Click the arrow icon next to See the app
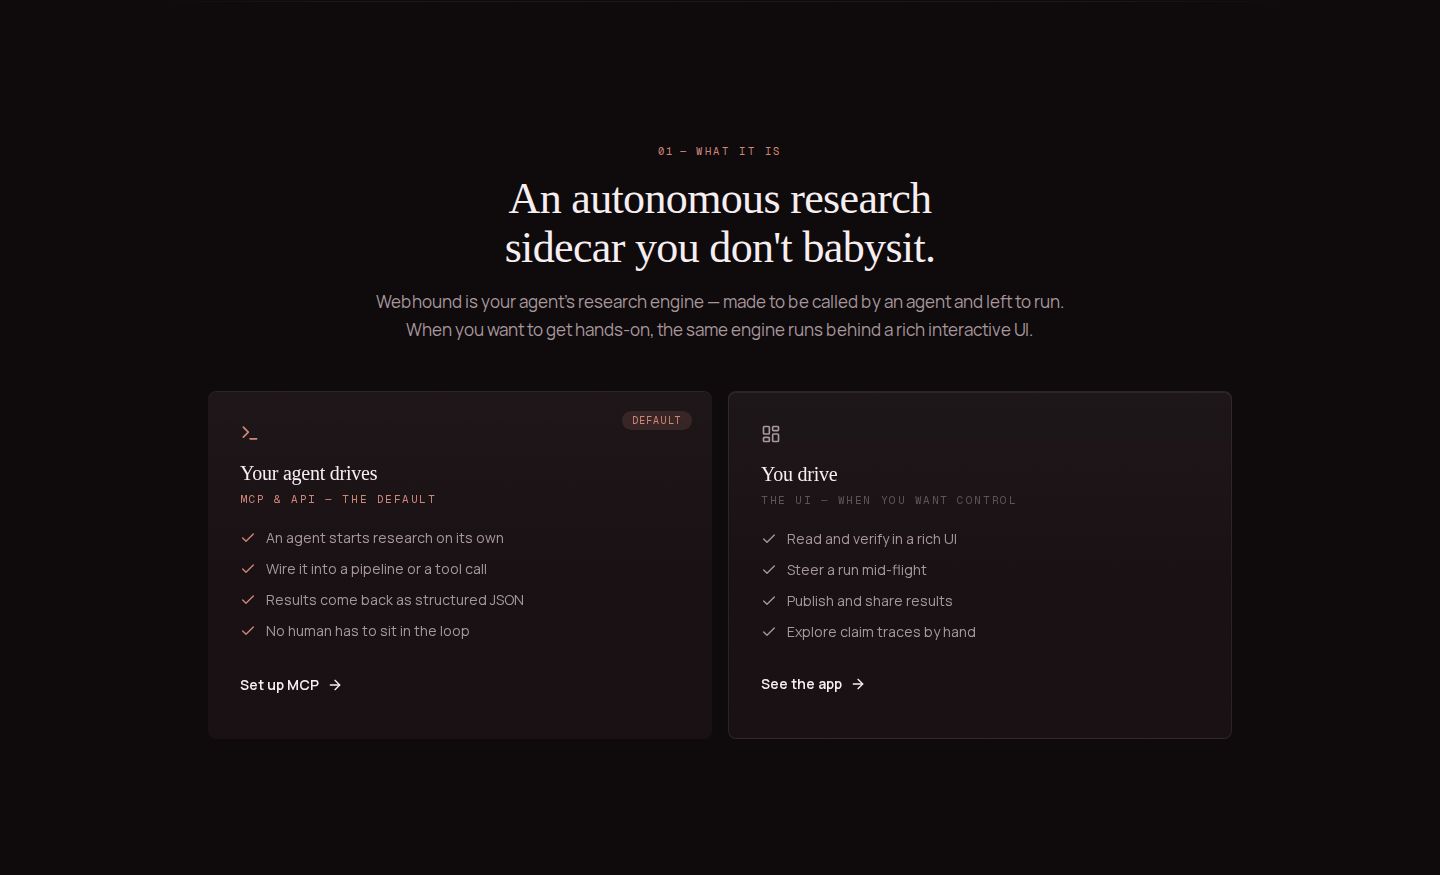 (x=858, y=684)
